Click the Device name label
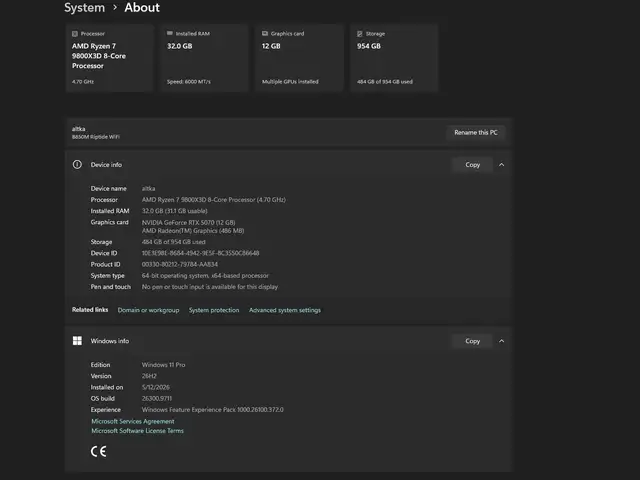Screen dimensions: 640x480 click(x=109, y=189)
